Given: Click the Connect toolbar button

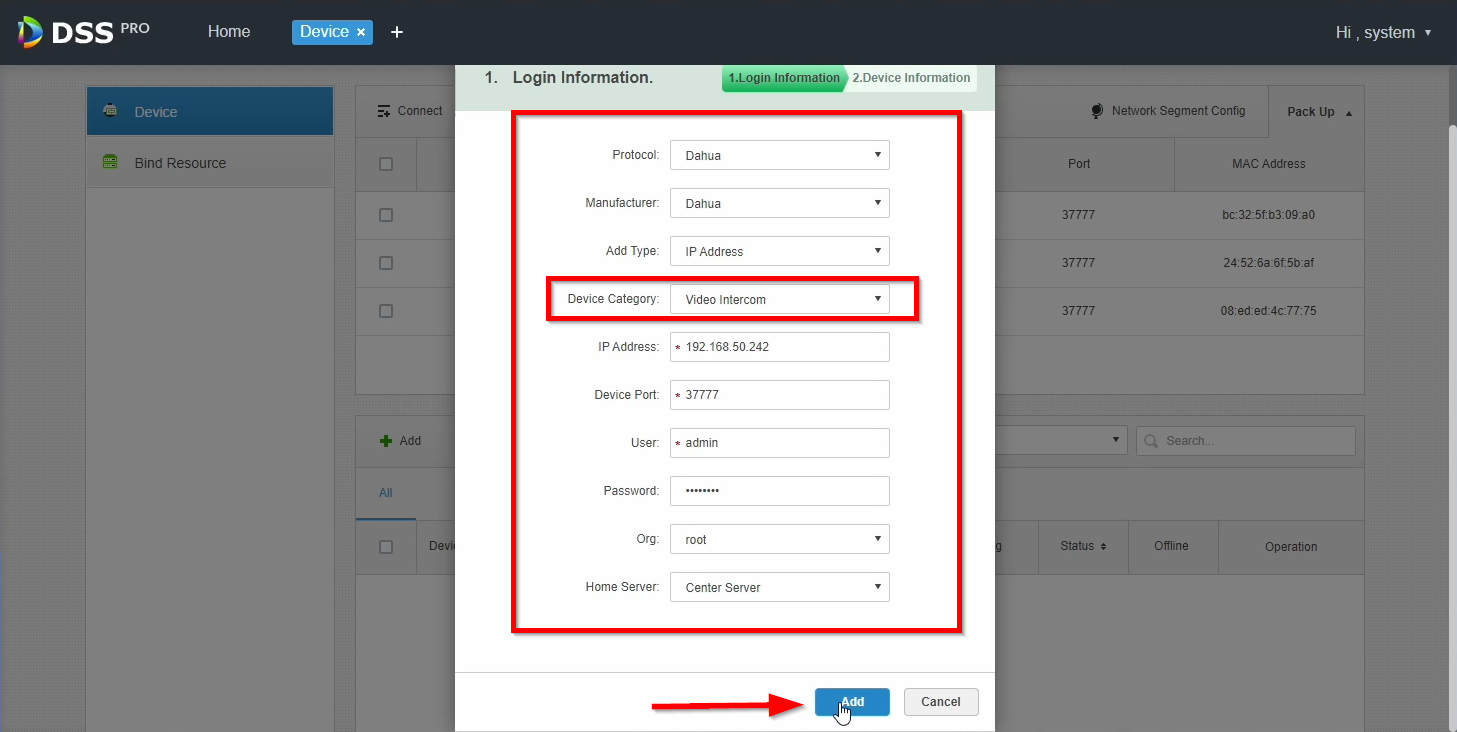Looking at the screenshot, I should (410, 111).
